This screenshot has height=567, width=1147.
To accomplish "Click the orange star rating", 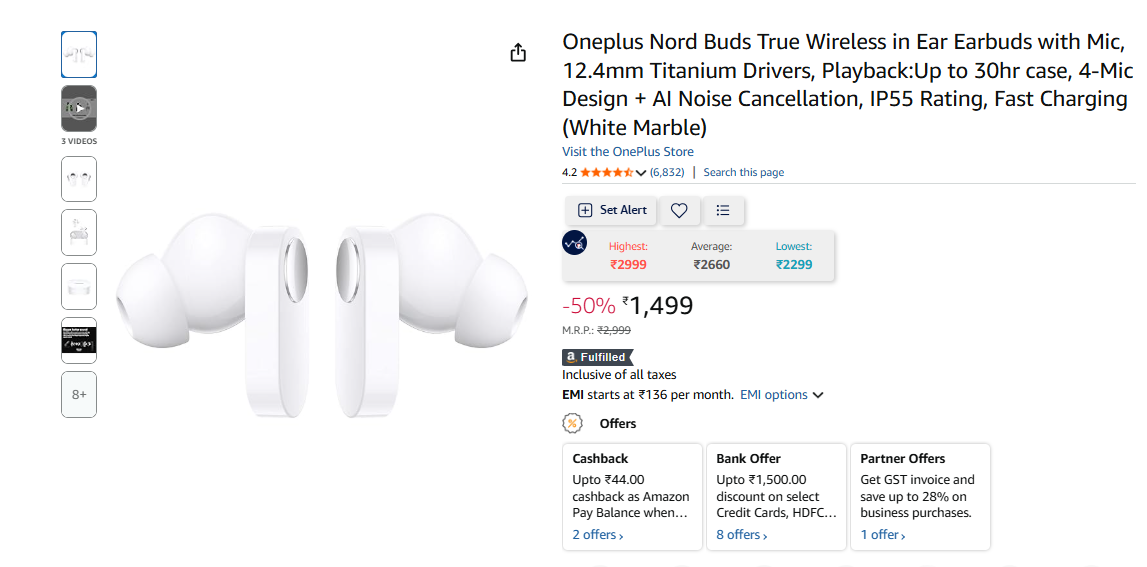I will point(606,172).
